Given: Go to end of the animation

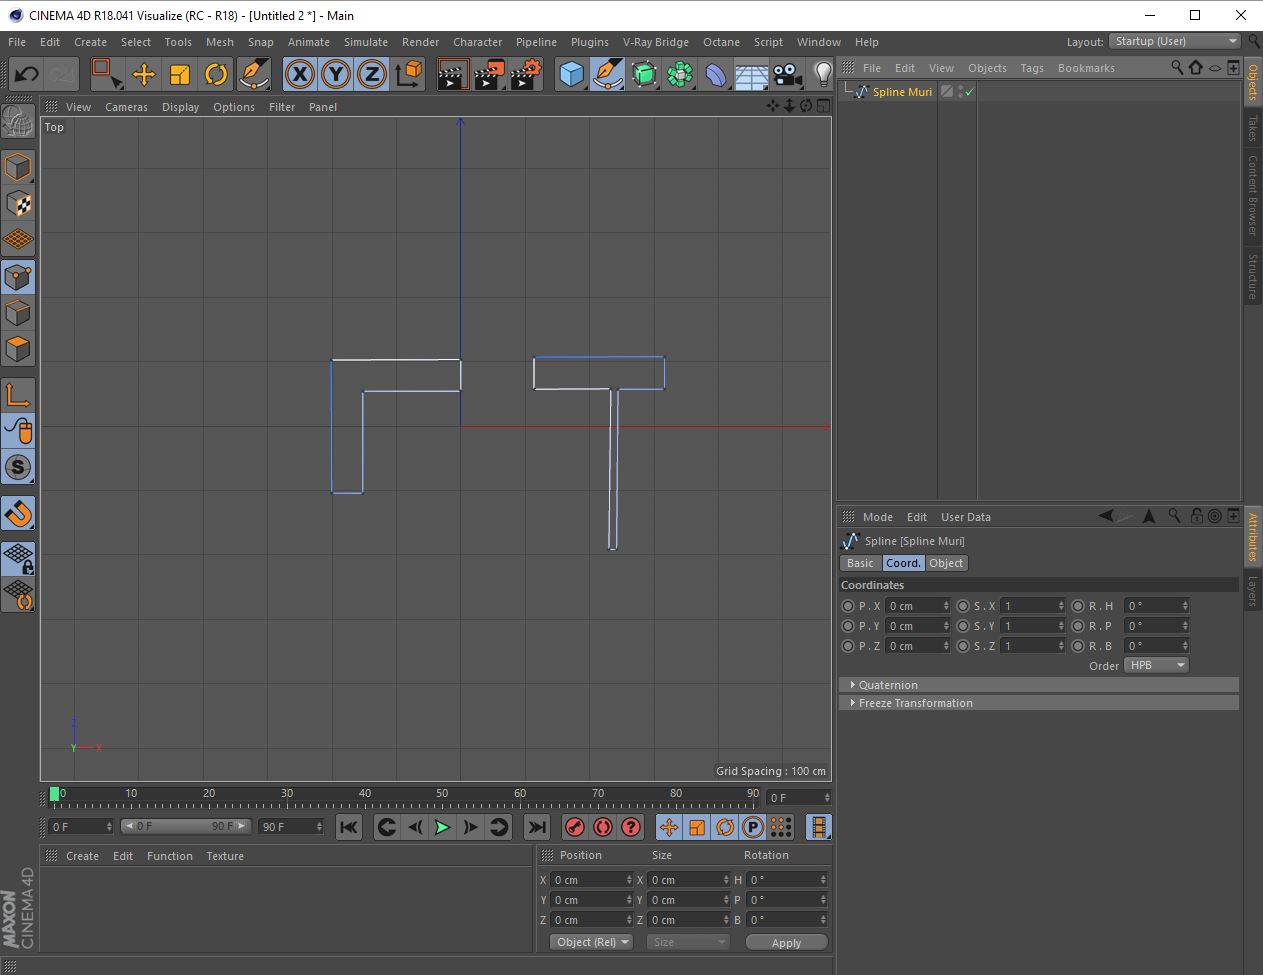Looking at the screenshot, I should 537,827.
